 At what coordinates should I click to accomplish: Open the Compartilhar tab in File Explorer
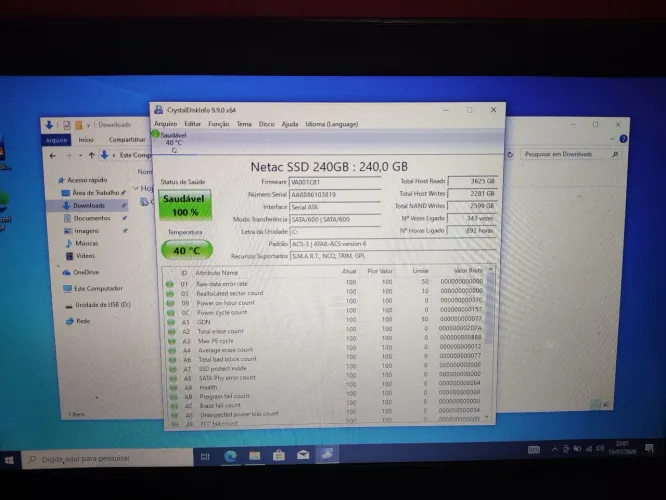(127, 139)
